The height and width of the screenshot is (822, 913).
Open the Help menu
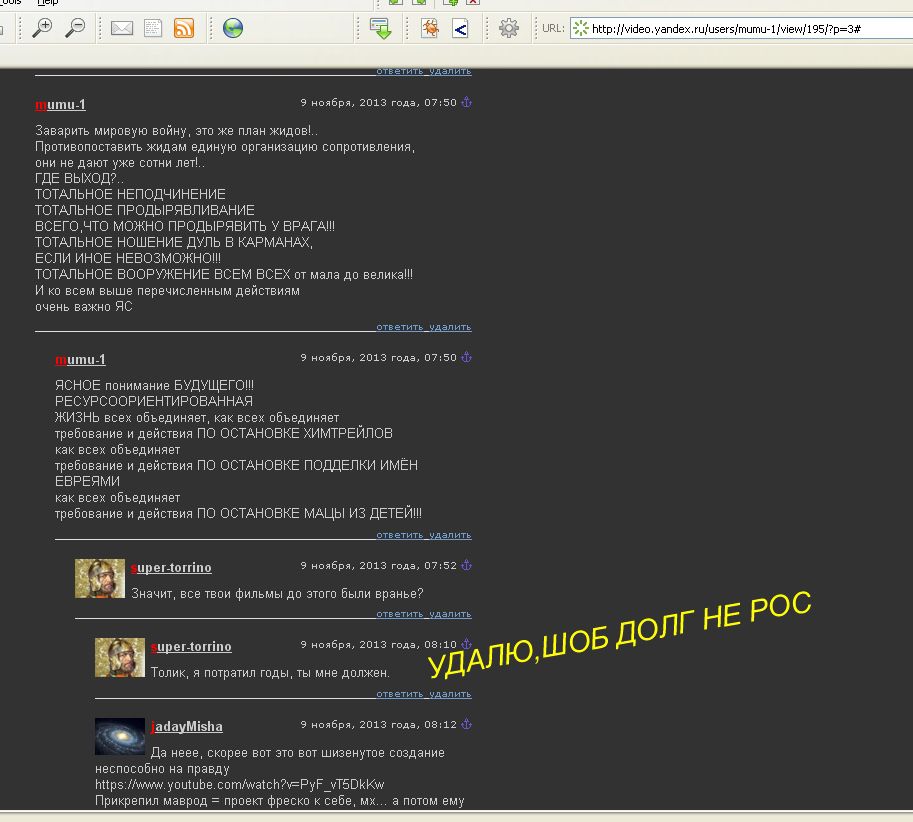(48, 2)
